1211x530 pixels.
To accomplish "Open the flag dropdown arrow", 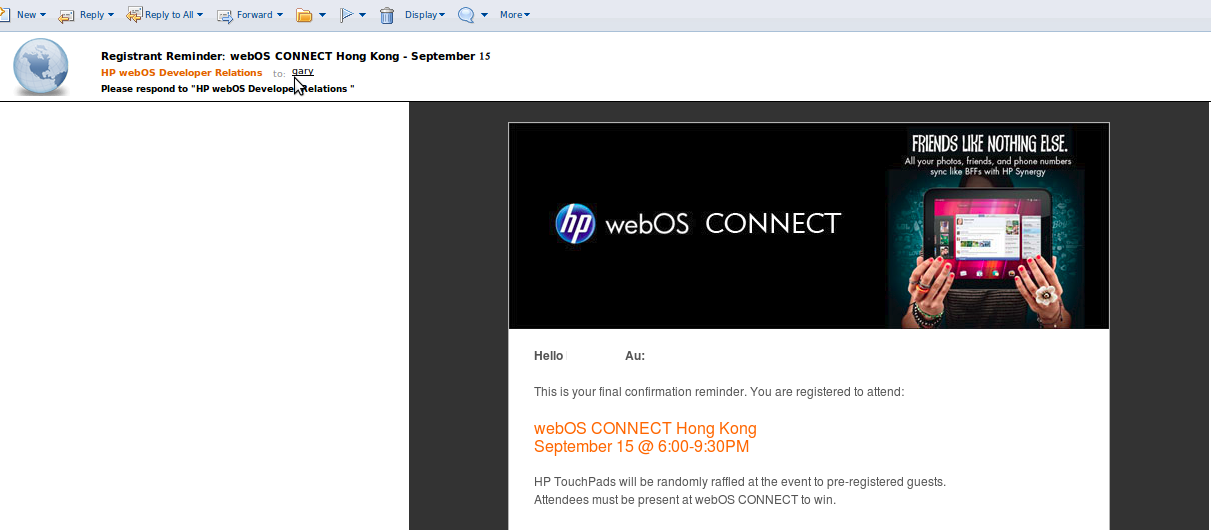I will click(362, 15).
